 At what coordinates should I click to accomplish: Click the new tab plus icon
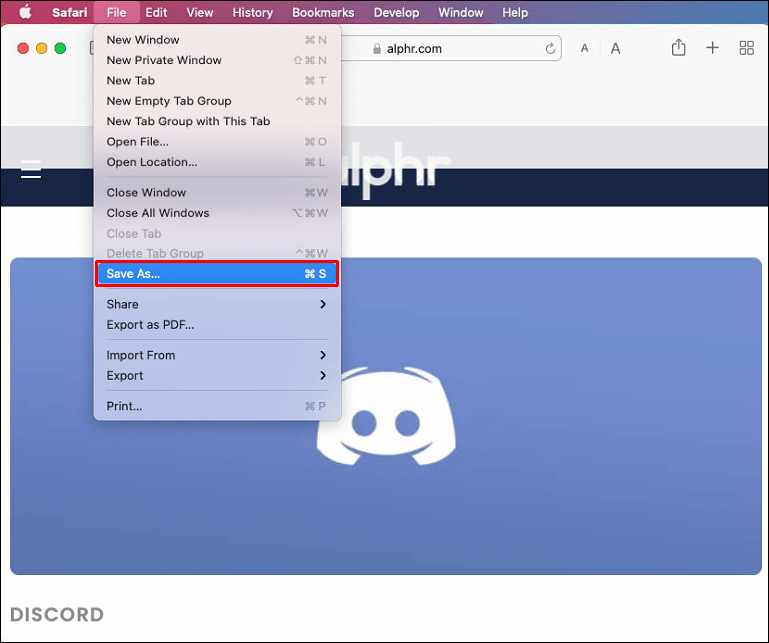[x=712, y=48]
